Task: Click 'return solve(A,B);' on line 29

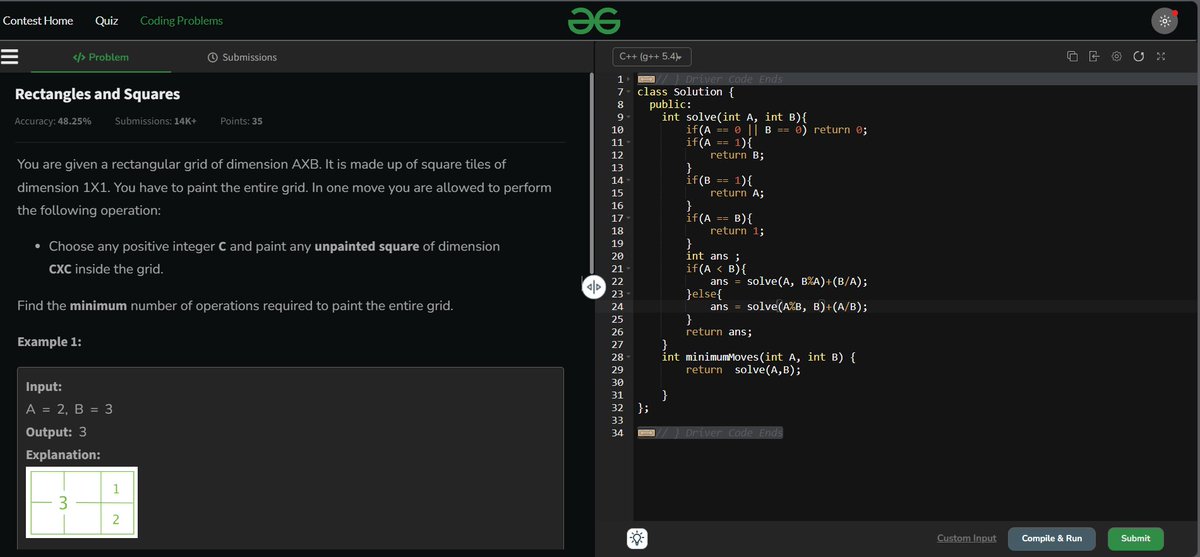Action: [x=743, y=370]
